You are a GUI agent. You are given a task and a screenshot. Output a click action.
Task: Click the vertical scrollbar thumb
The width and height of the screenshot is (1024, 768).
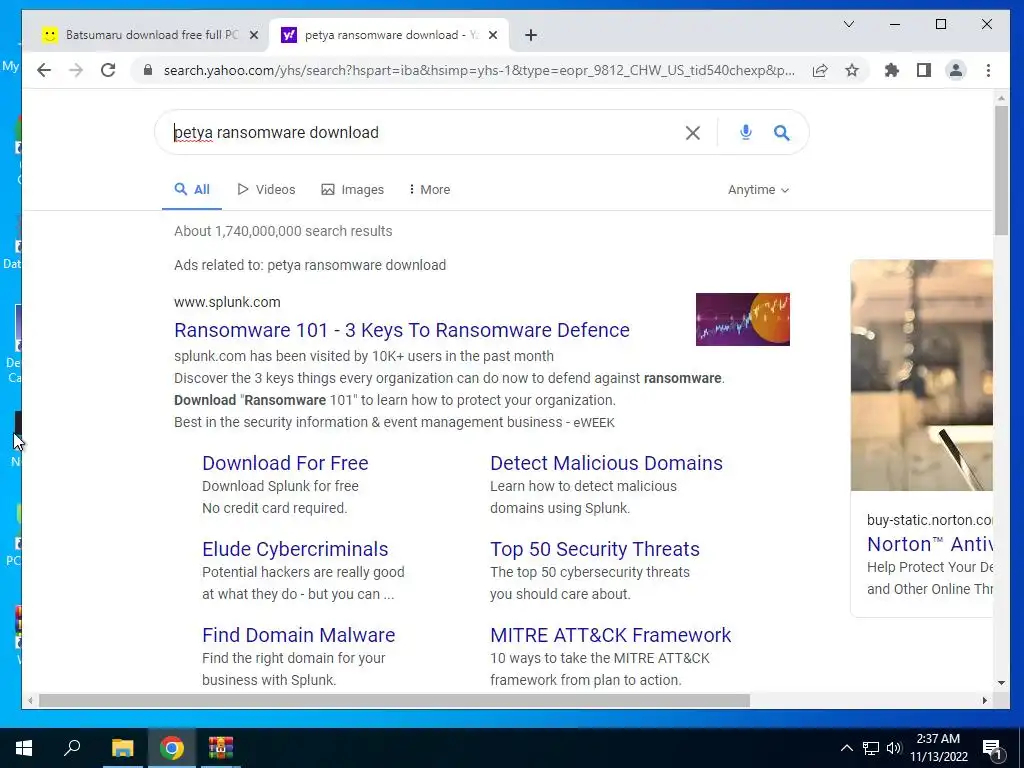[x=1001, y=170]
